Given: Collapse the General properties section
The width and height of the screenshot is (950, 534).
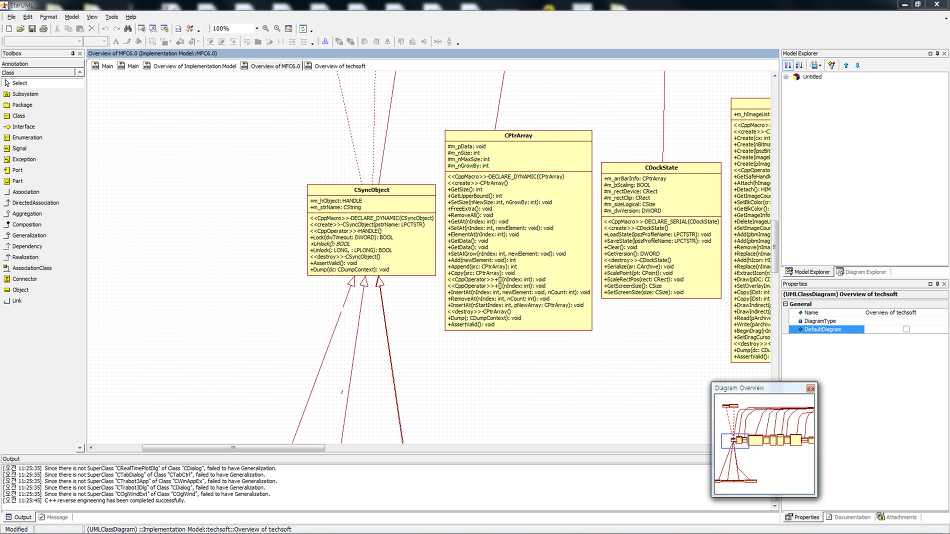Looking at the screenshot, I should 786,303.
